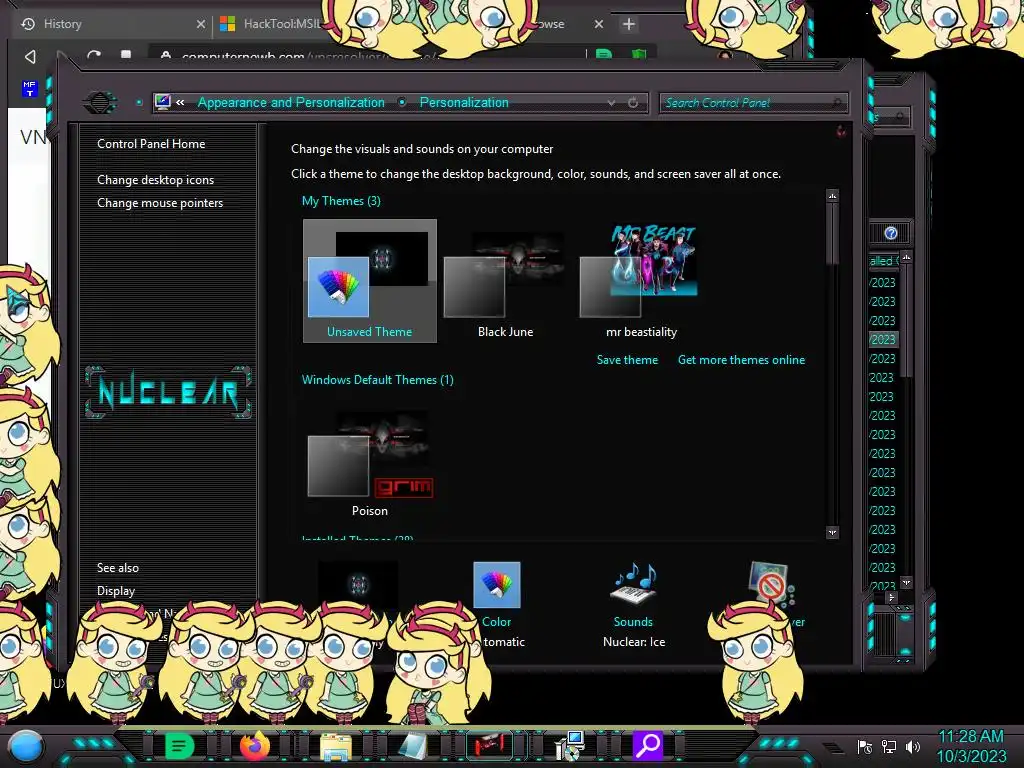Click the network tray icon
Screen dimensions: 1024x768
point(888,746)
